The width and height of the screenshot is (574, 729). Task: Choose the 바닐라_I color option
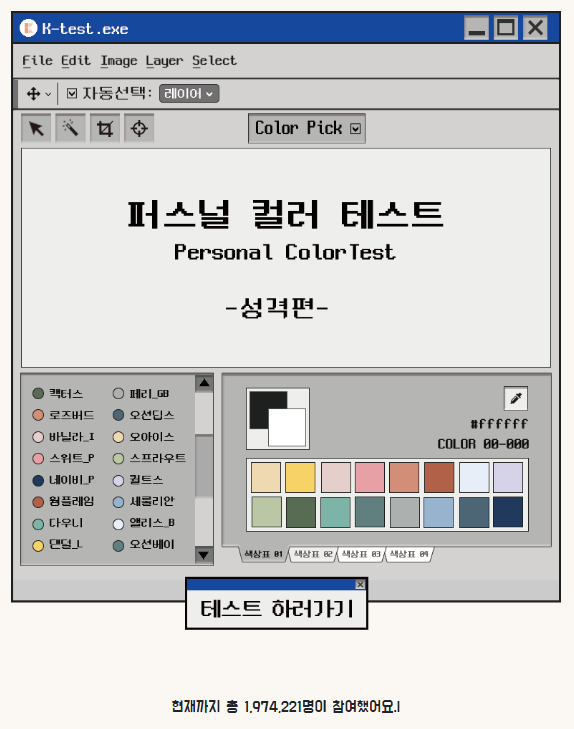(63, 437)
